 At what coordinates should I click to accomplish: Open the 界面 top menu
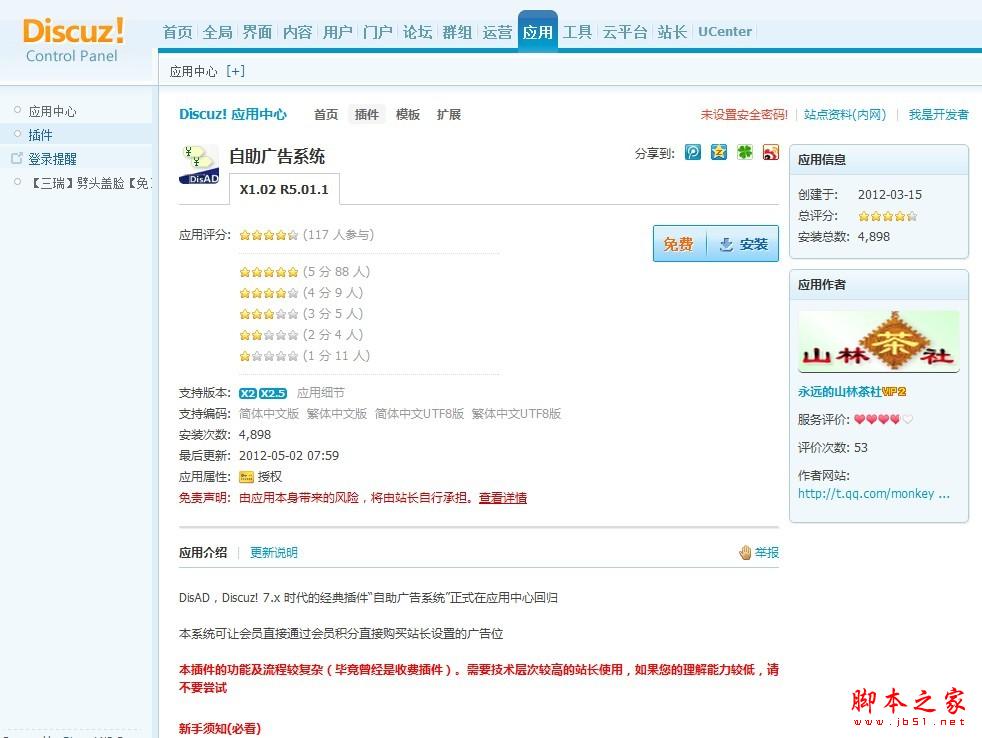[x=257, y=32]
